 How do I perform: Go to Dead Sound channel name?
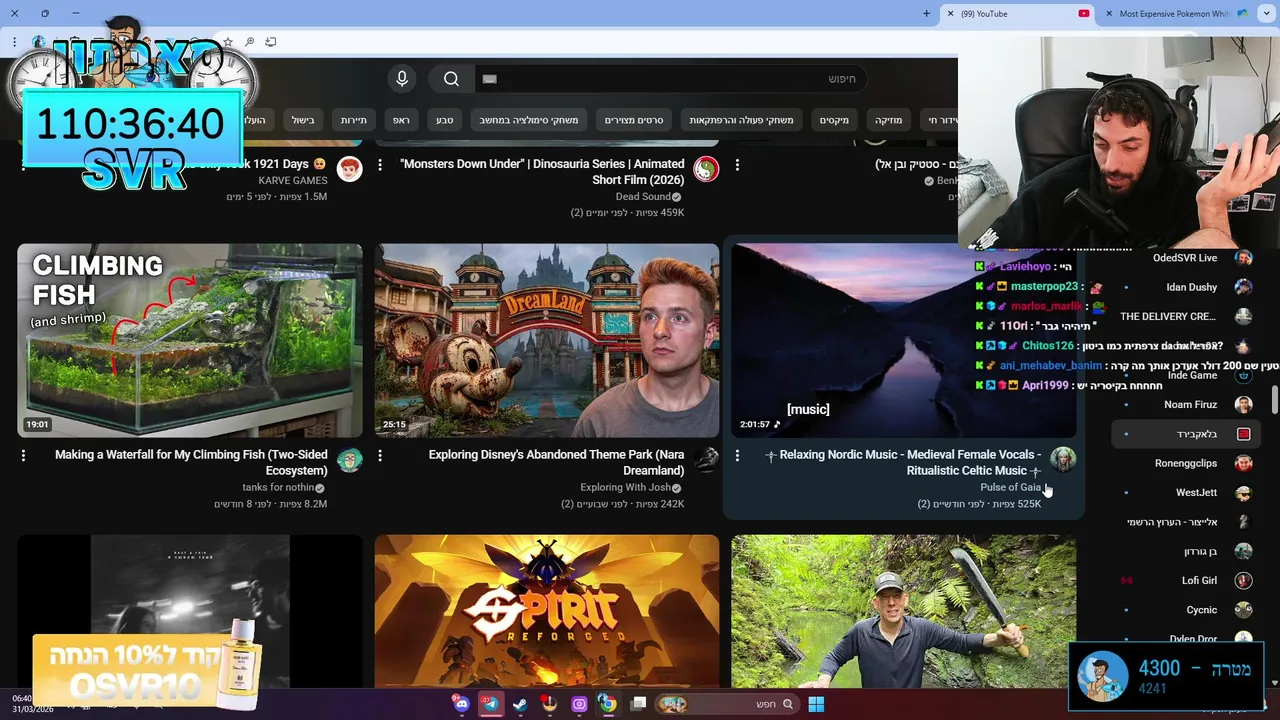(643, 196)
